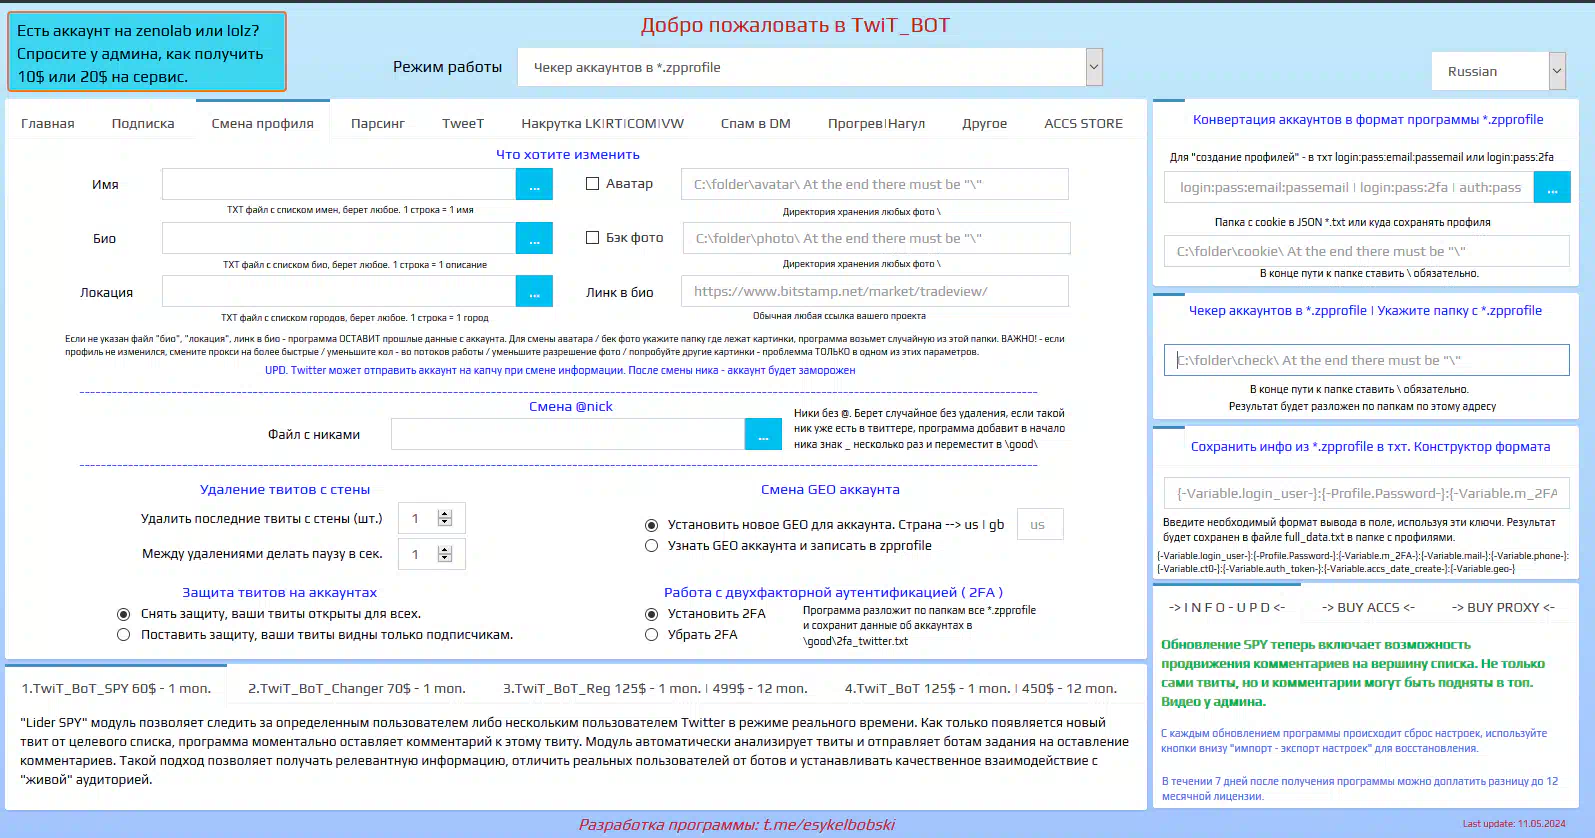The height and width of the screenshot is (838, 1595).
Task: Click the cookie folder path field
Action: coord(1367,251)
